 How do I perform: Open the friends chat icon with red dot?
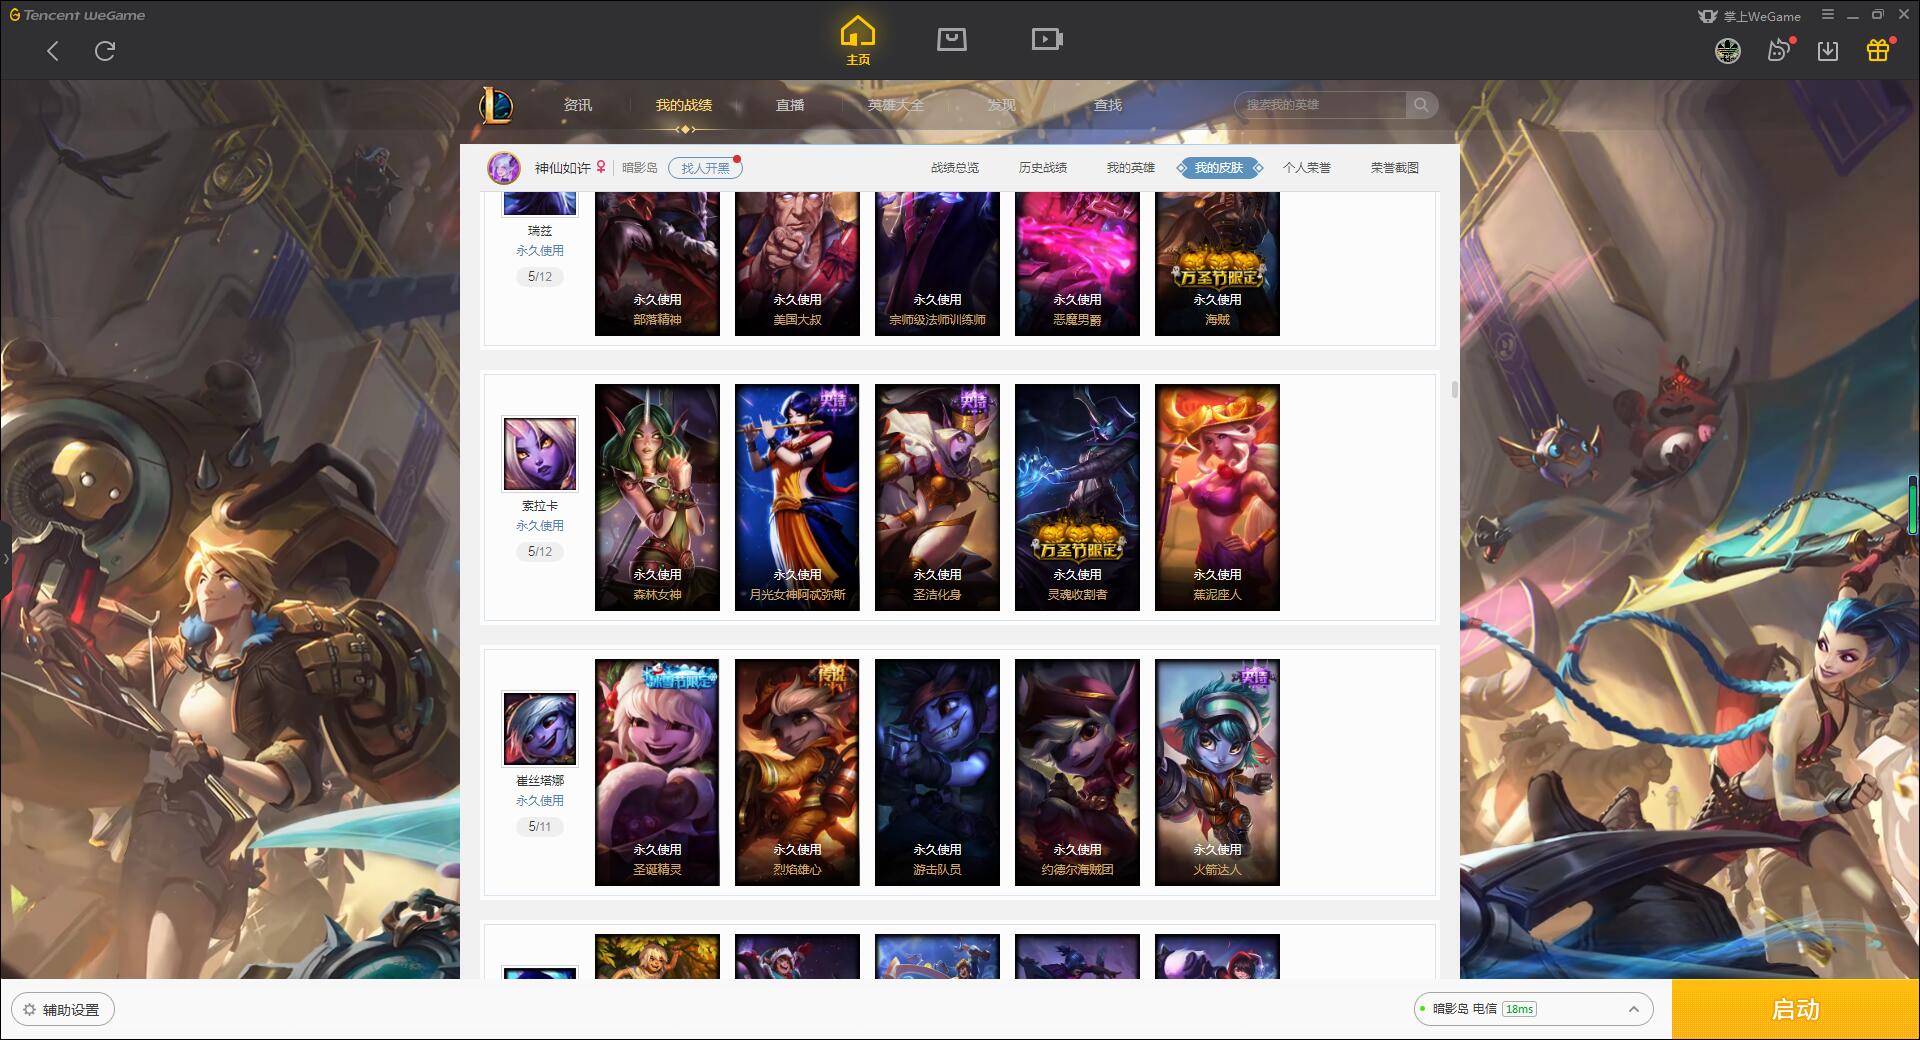(x=1779, y=51)
